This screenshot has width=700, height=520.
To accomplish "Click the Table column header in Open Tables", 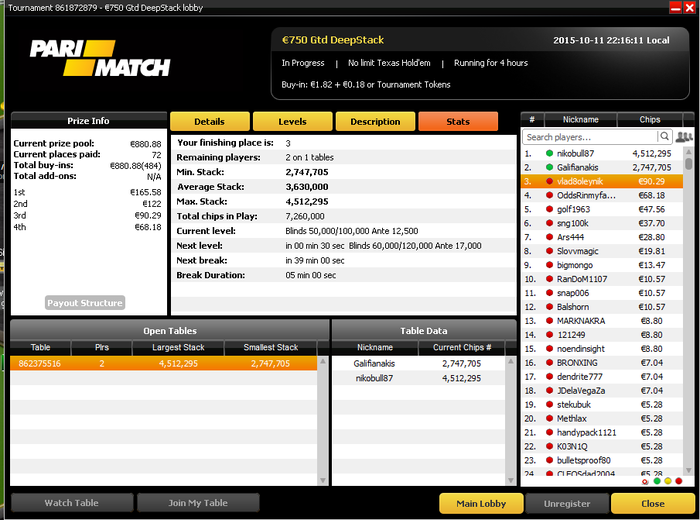I will [41, 347].
